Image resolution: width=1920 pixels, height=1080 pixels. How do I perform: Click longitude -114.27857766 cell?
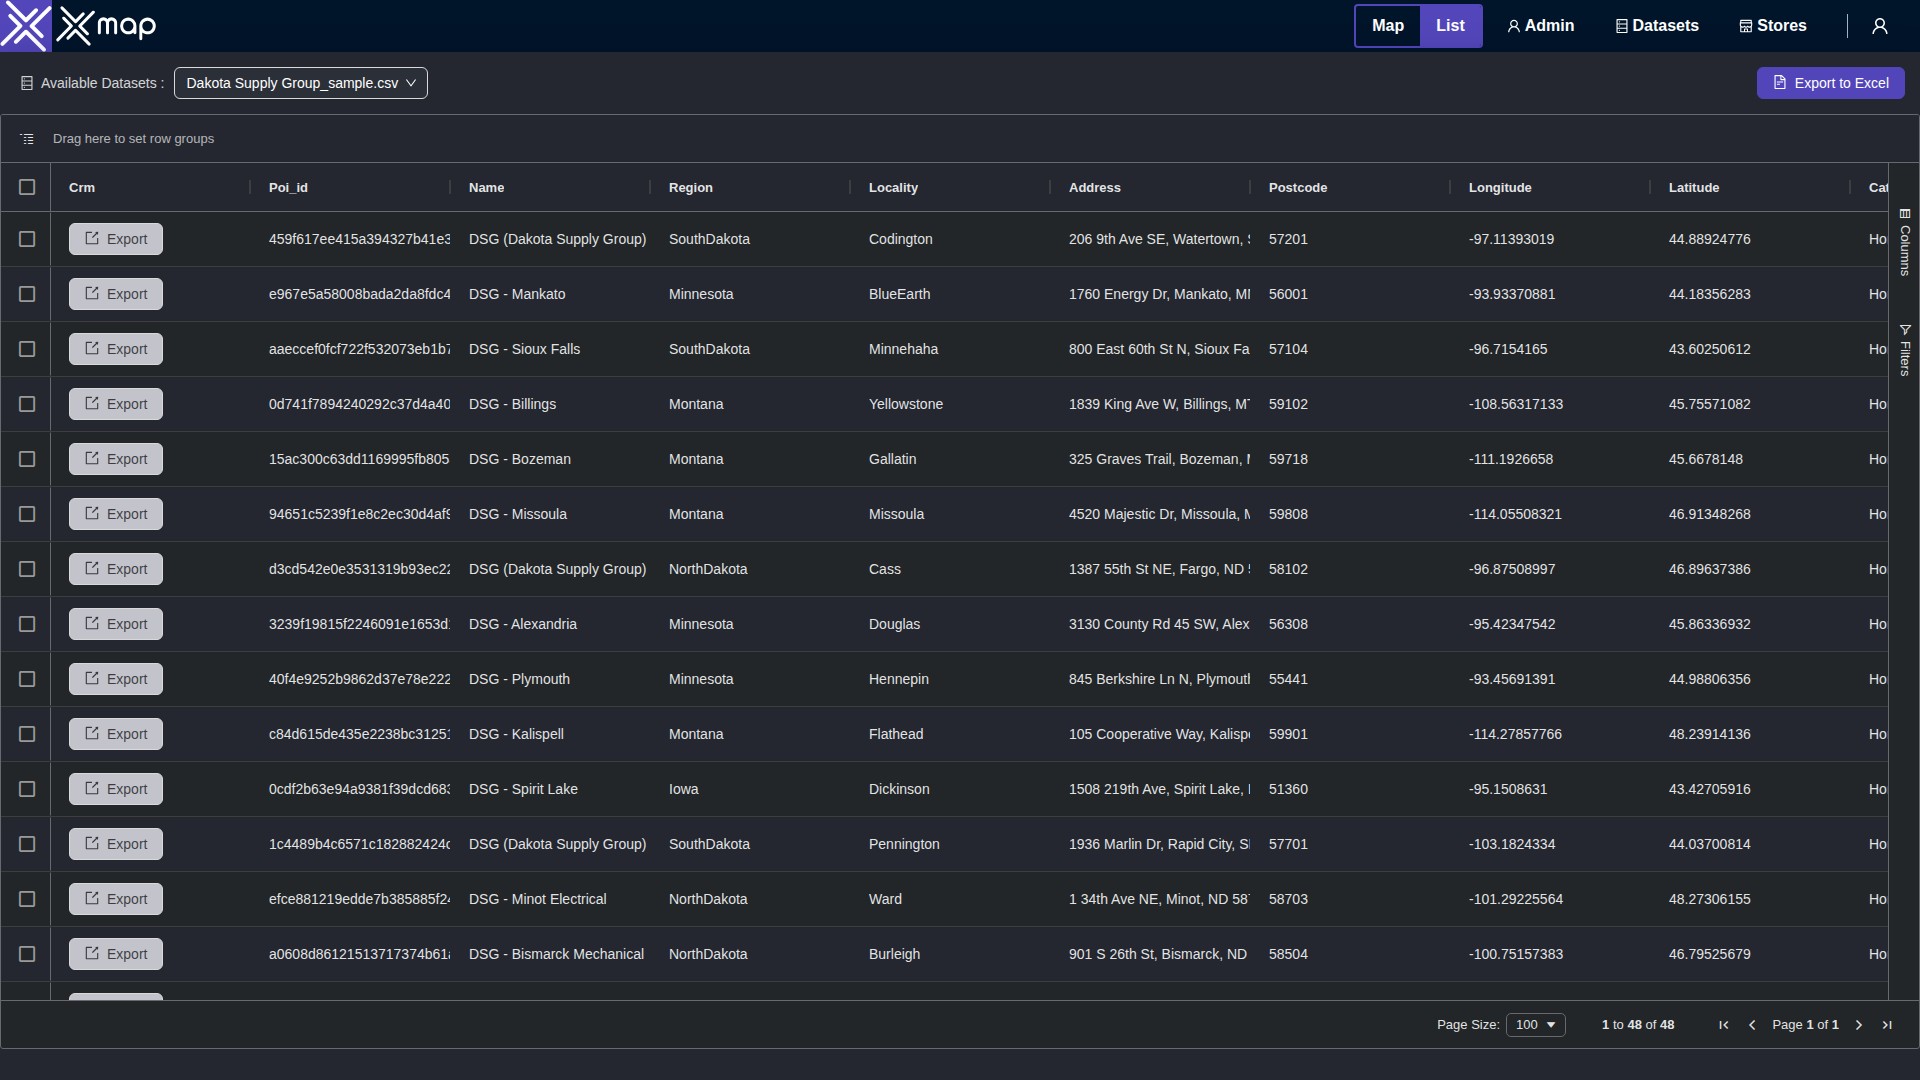1550,734
